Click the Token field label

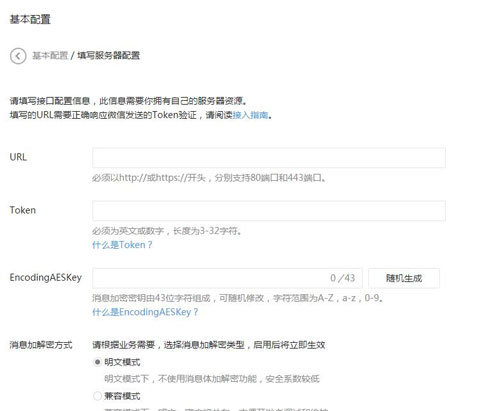pos(22,210)
